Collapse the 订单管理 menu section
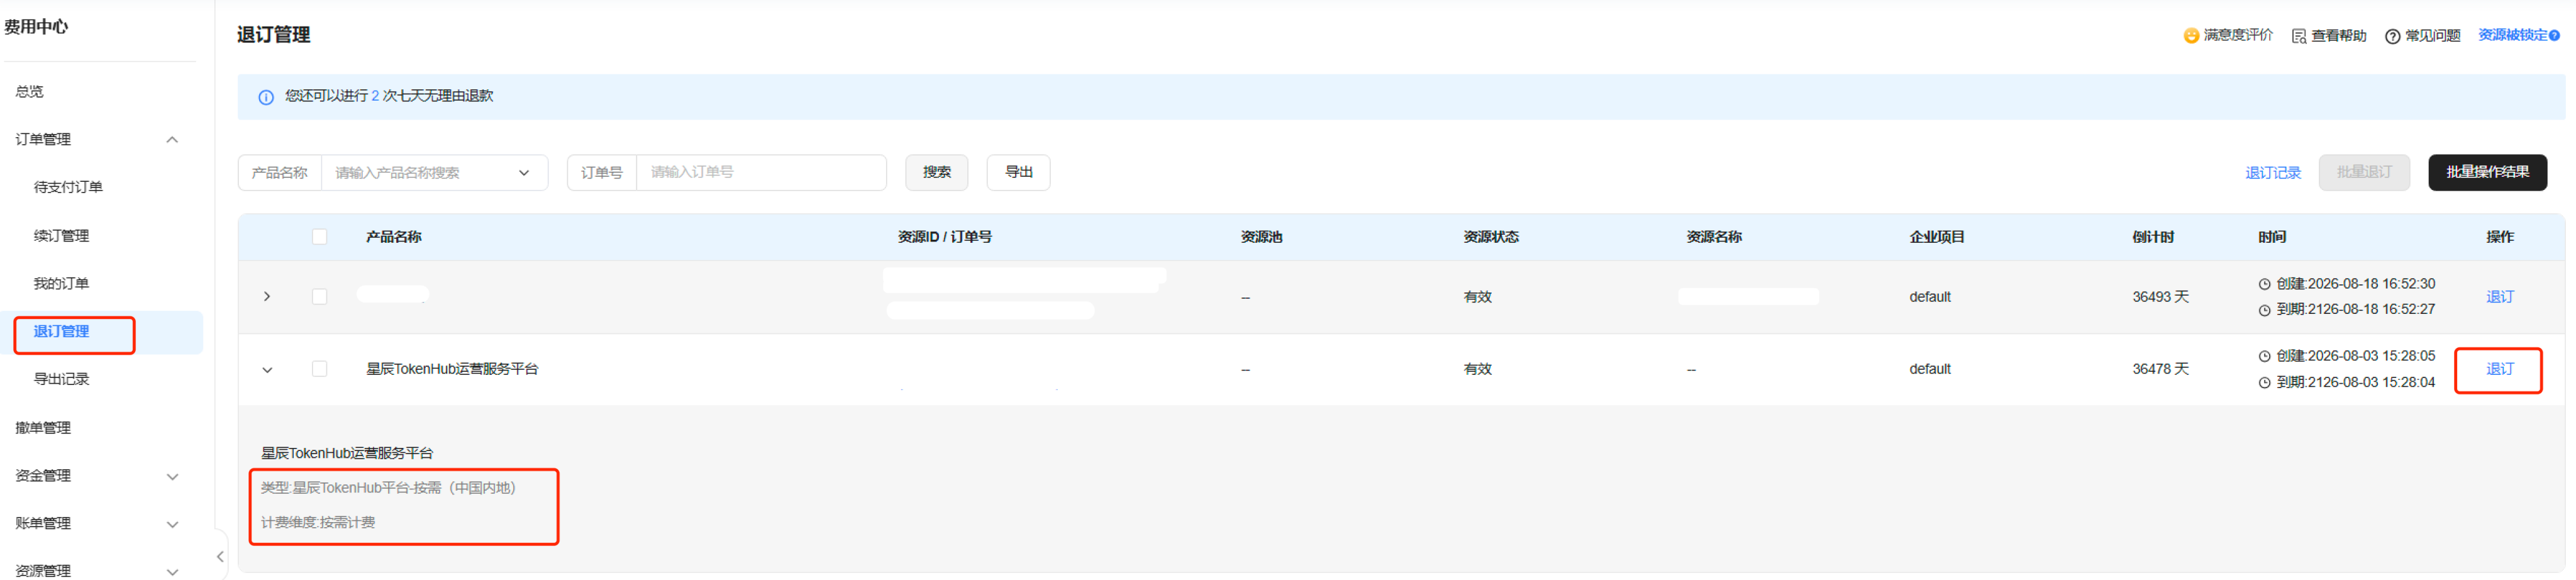 (x=172, y=139)
